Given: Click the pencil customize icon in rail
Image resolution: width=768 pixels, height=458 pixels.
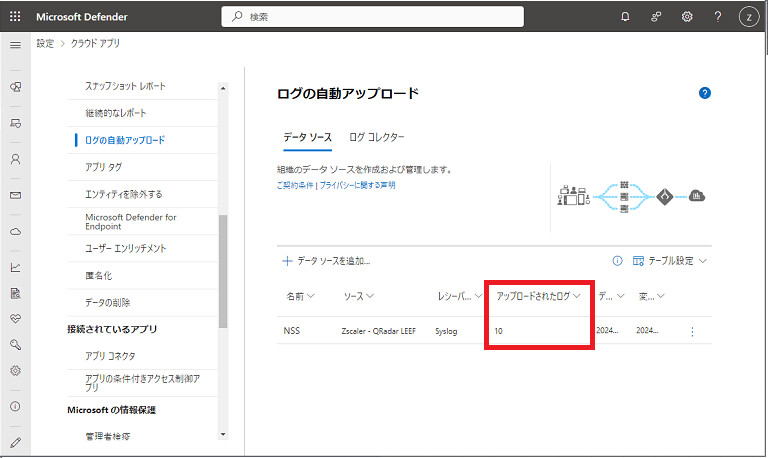Looking at the screenshot, I should pyautogui.click(x=16, y=442).
